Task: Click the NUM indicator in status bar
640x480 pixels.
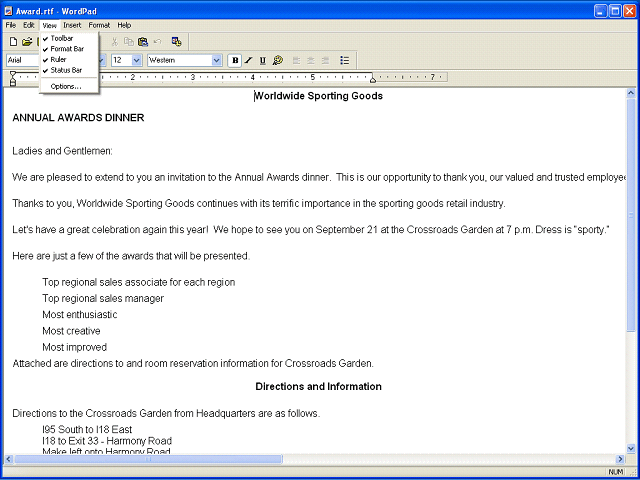Action: 616,472
